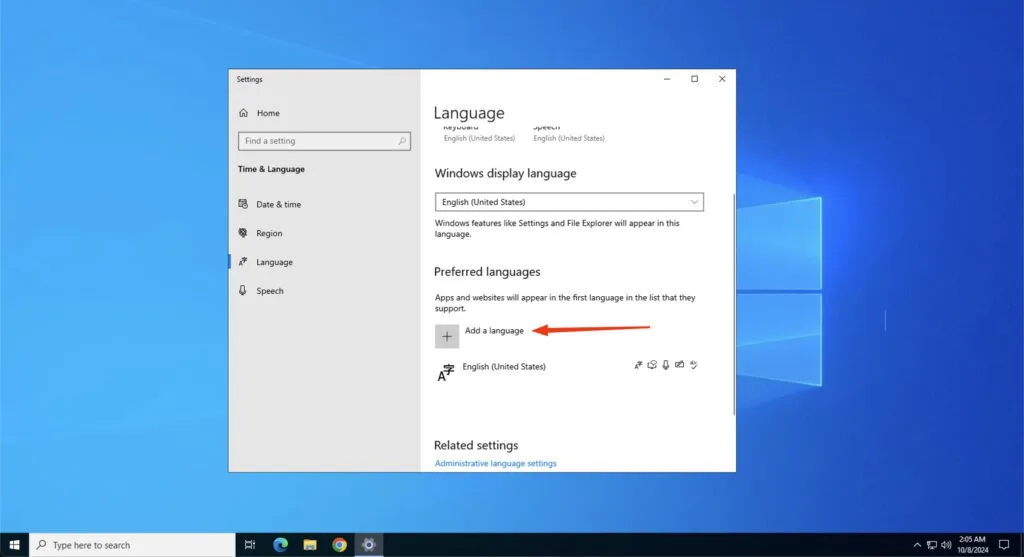Open File Explorer from the taskbar
This screenshot has width=1024, height=557.
point(310,545)
